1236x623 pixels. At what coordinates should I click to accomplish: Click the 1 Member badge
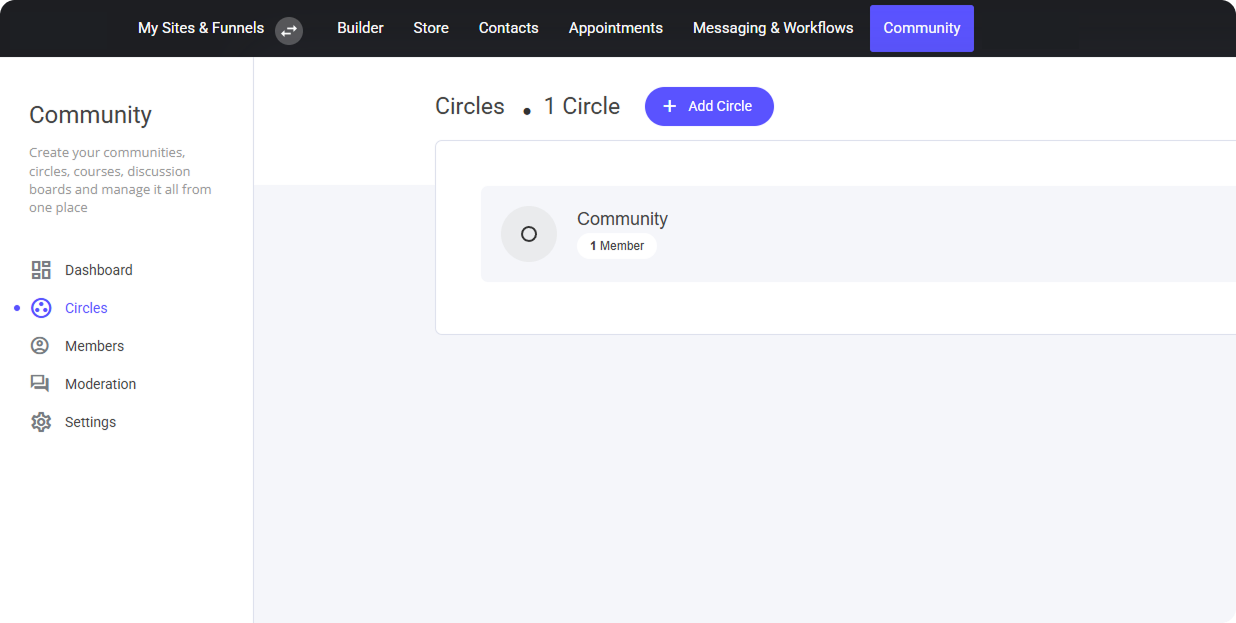point(617,246)
